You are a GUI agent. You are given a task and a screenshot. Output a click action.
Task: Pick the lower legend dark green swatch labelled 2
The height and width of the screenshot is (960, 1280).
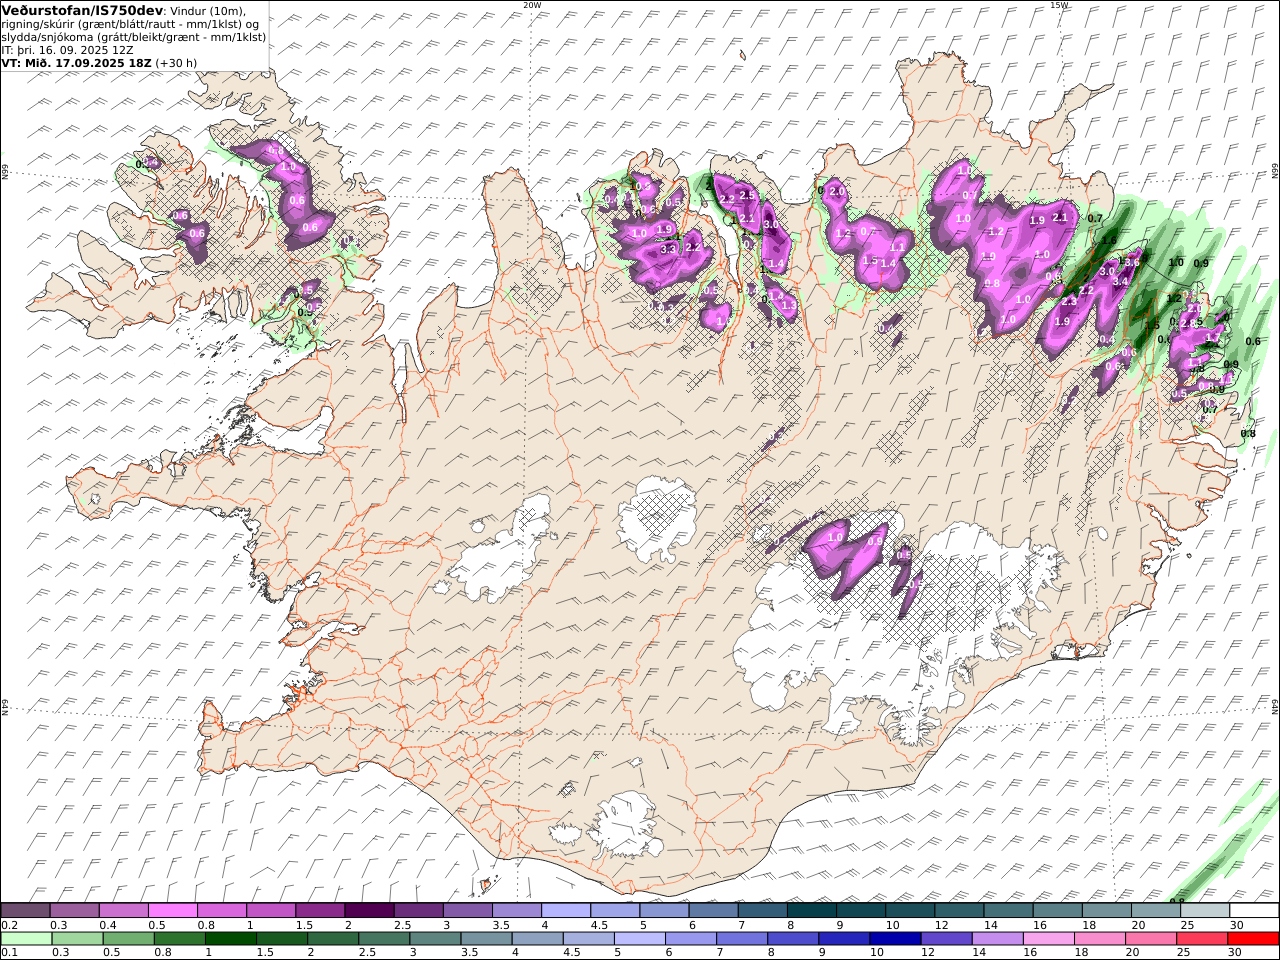point(333,939)
